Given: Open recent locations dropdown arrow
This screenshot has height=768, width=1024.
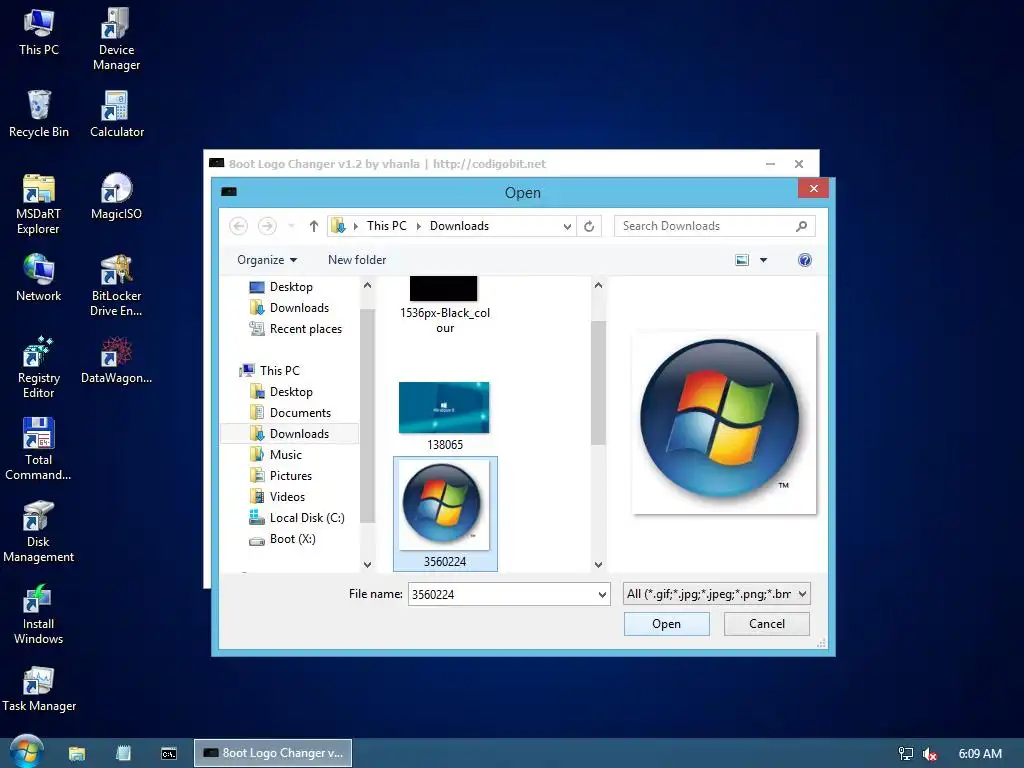Looking at the screenshot, I should 291,226.
